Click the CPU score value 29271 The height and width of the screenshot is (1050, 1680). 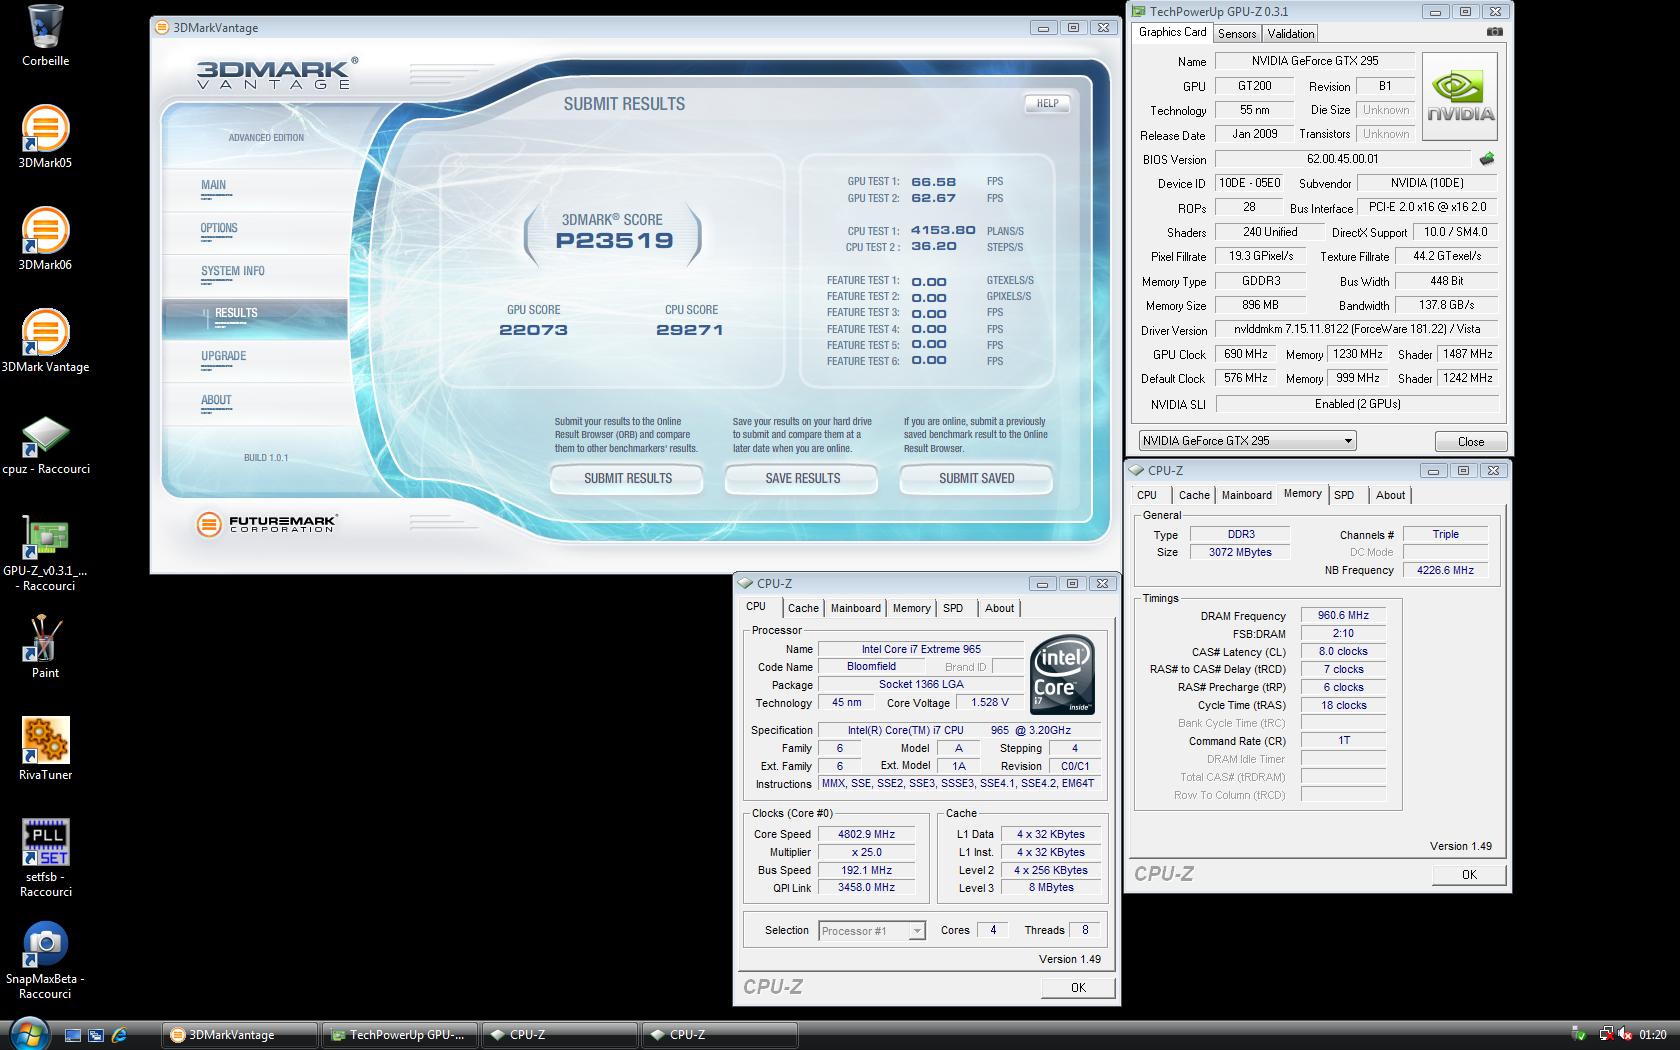pyautogui.click(x=689, y=330)
